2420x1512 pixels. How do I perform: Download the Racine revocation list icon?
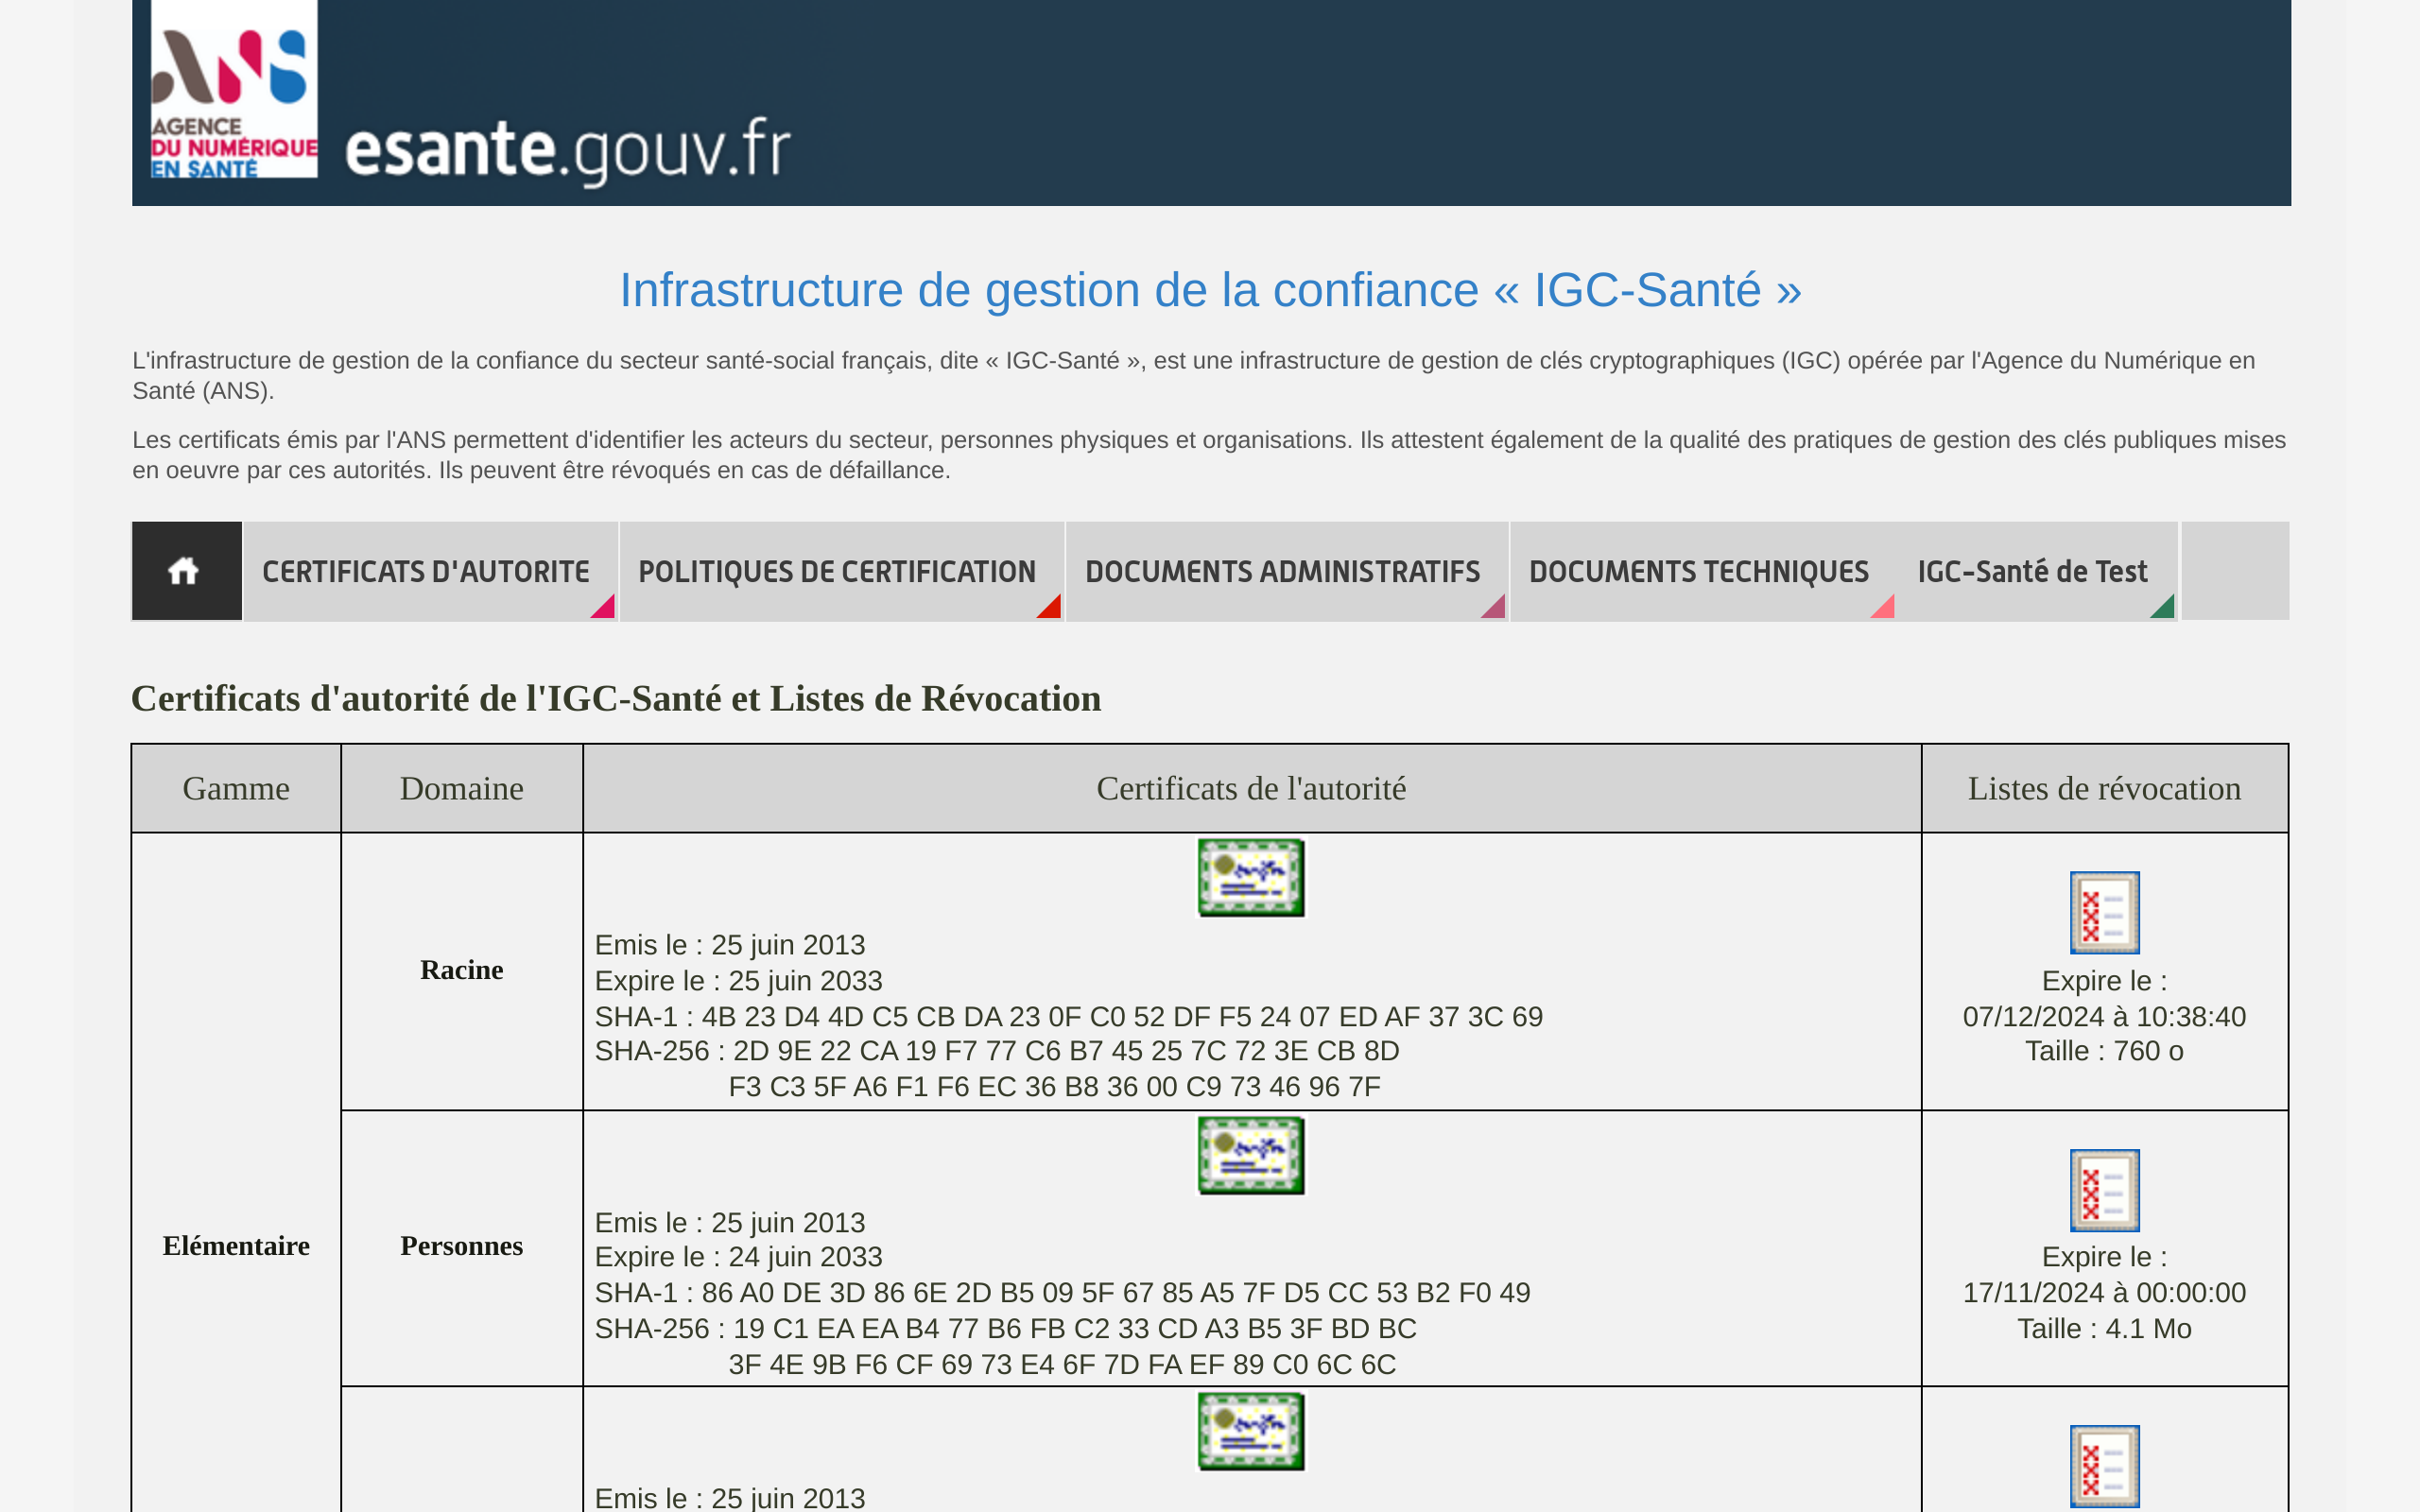tap(2104, 912)
